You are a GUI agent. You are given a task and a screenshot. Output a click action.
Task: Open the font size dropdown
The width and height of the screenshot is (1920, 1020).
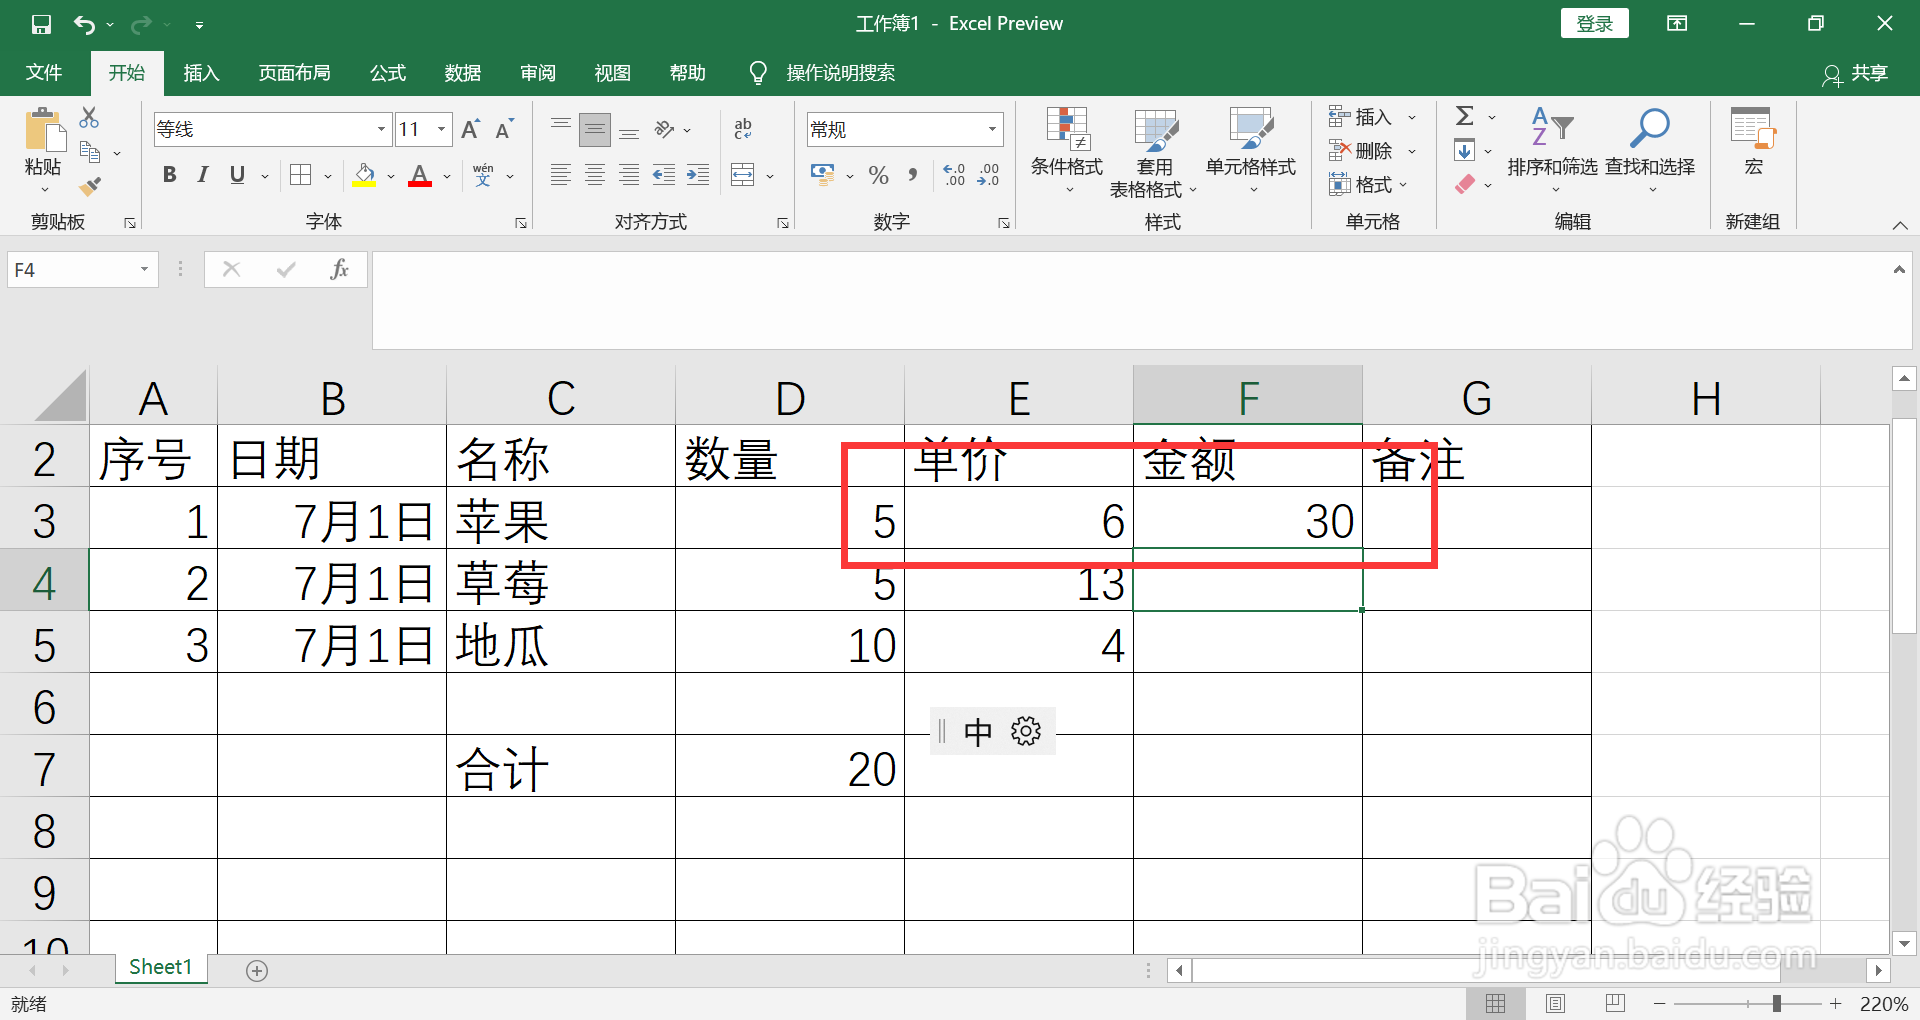[441, 129]
